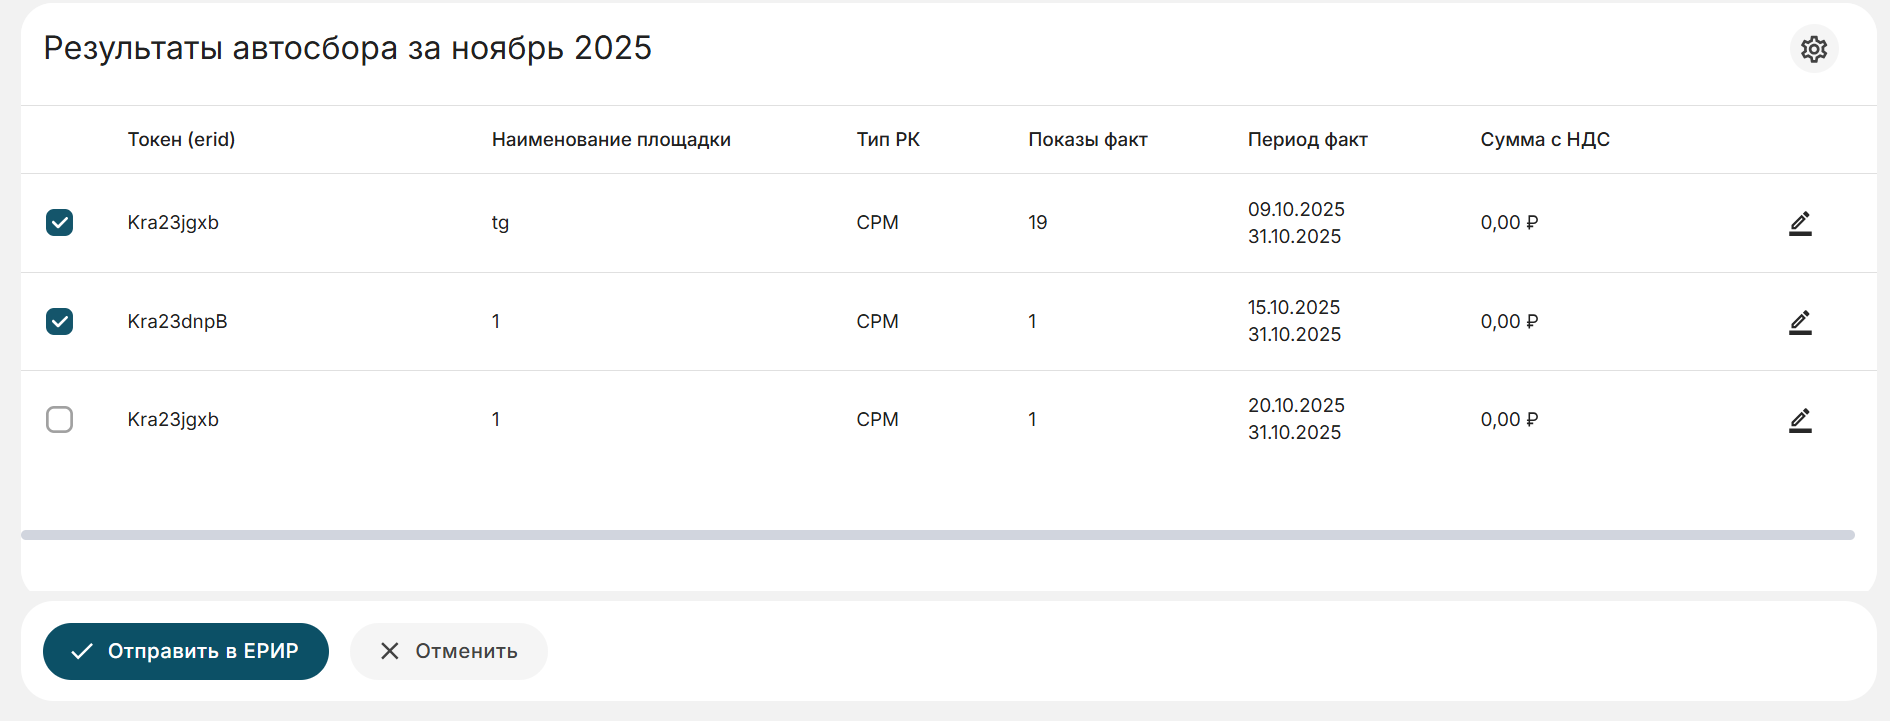The image size is (1890, 721).
Task: Select the Тип РК column header
Action: [887, 139]
